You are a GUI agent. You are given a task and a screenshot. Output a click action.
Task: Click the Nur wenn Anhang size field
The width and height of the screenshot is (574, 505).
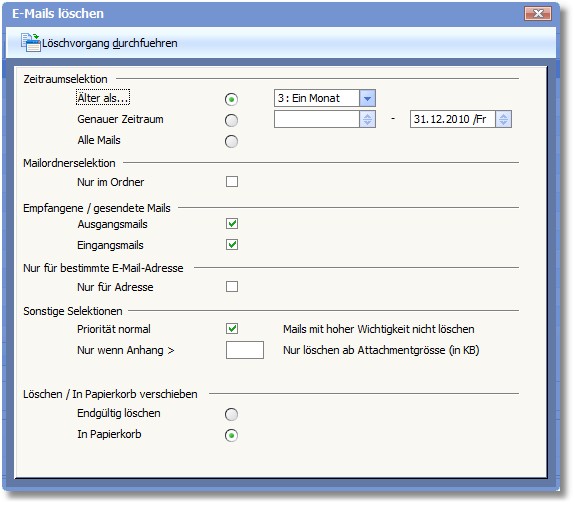245,350
